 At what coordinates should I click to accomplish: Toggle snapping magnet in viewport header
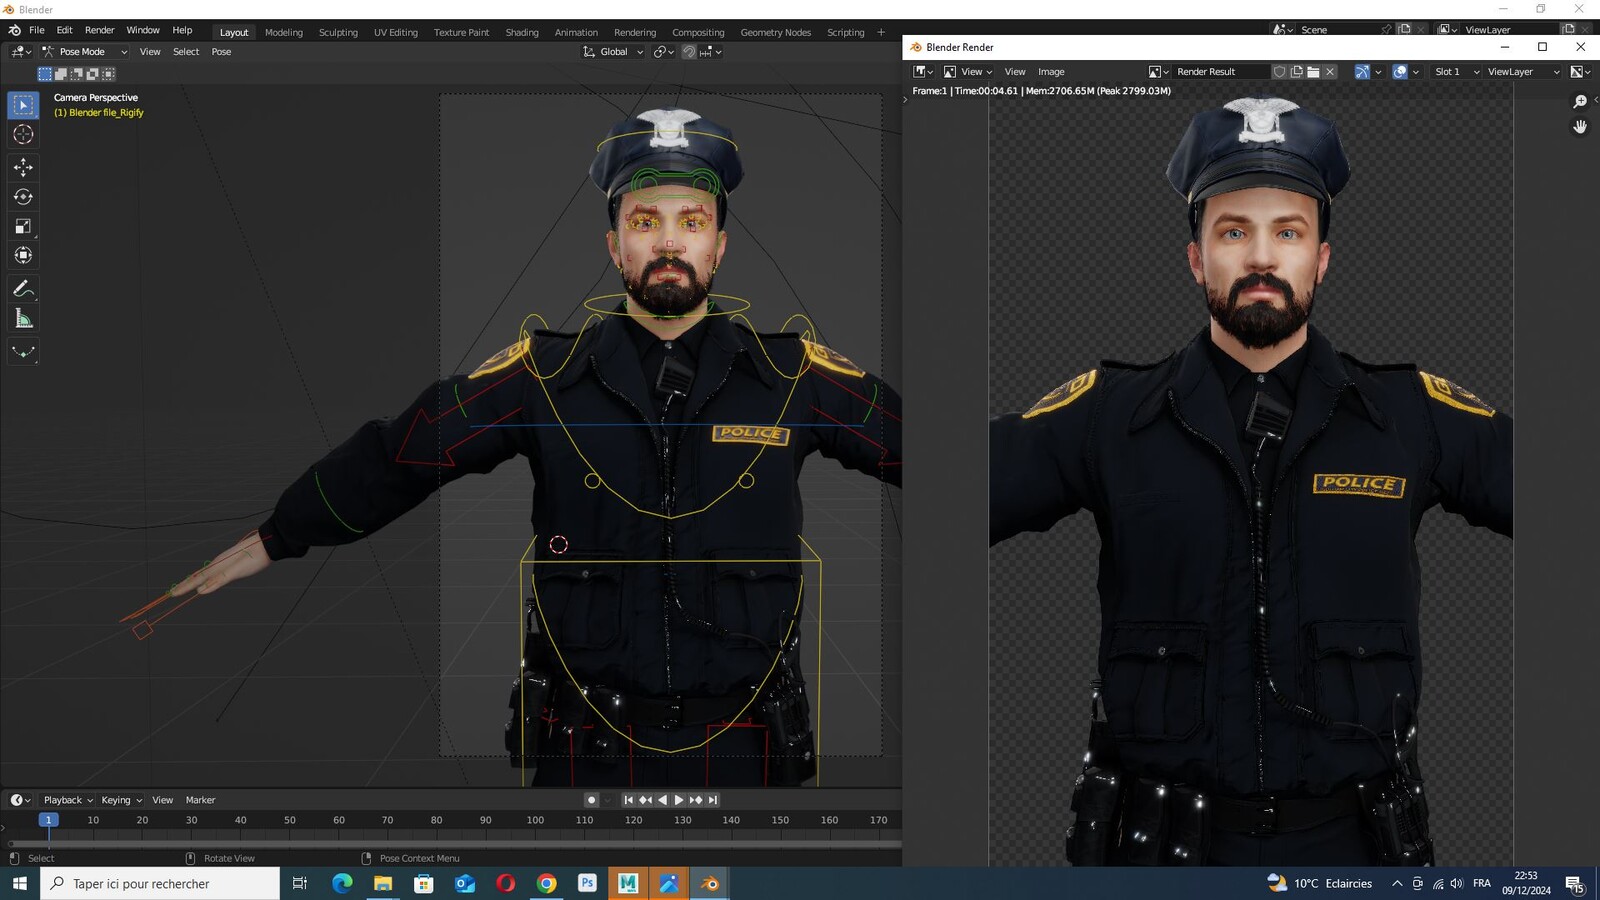[689, 52]
